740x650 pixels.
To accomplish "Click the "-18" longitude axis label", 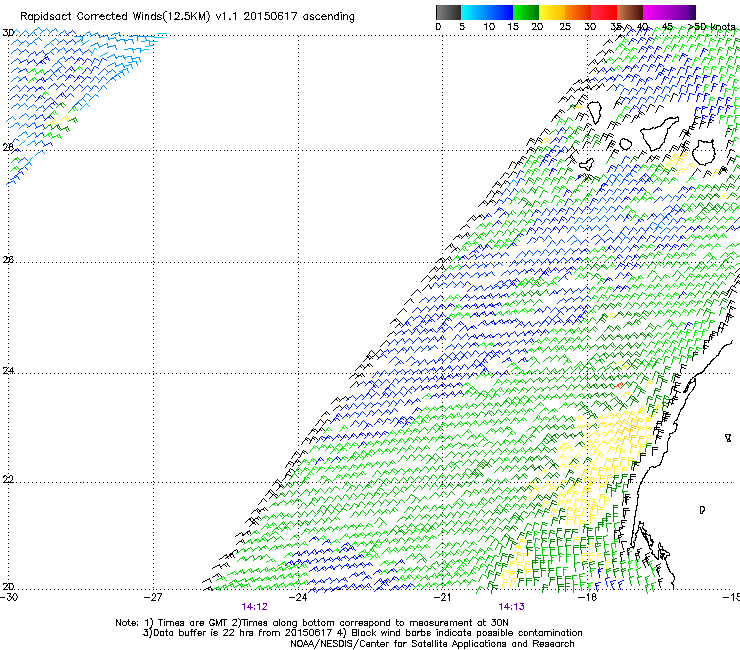I will pos(587,597).
